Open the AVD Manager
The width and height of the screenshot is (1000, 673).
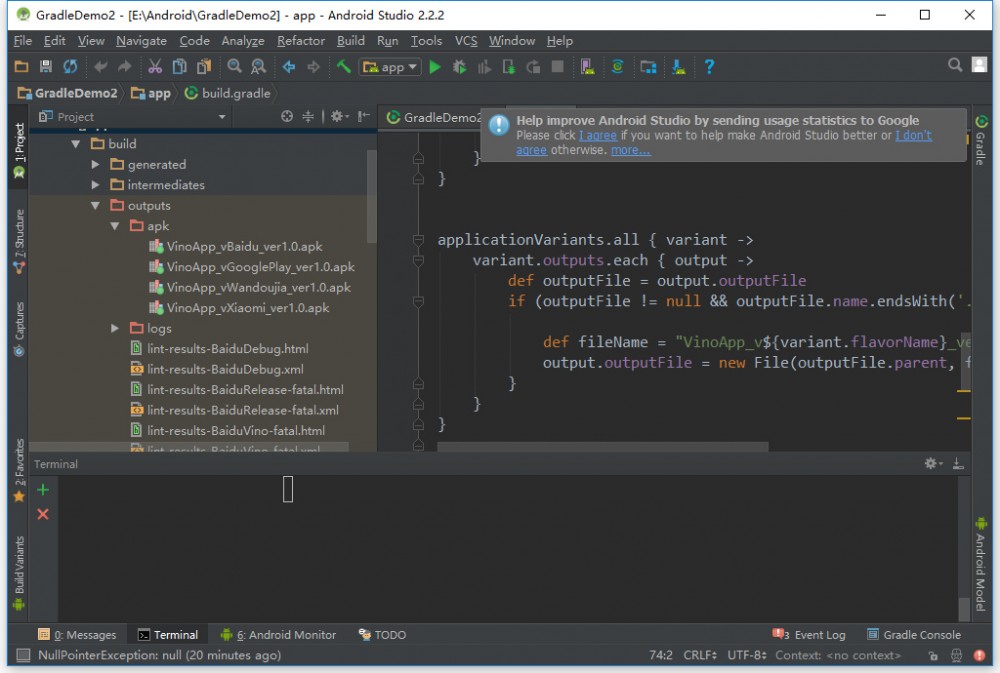[x=586, y=67]
